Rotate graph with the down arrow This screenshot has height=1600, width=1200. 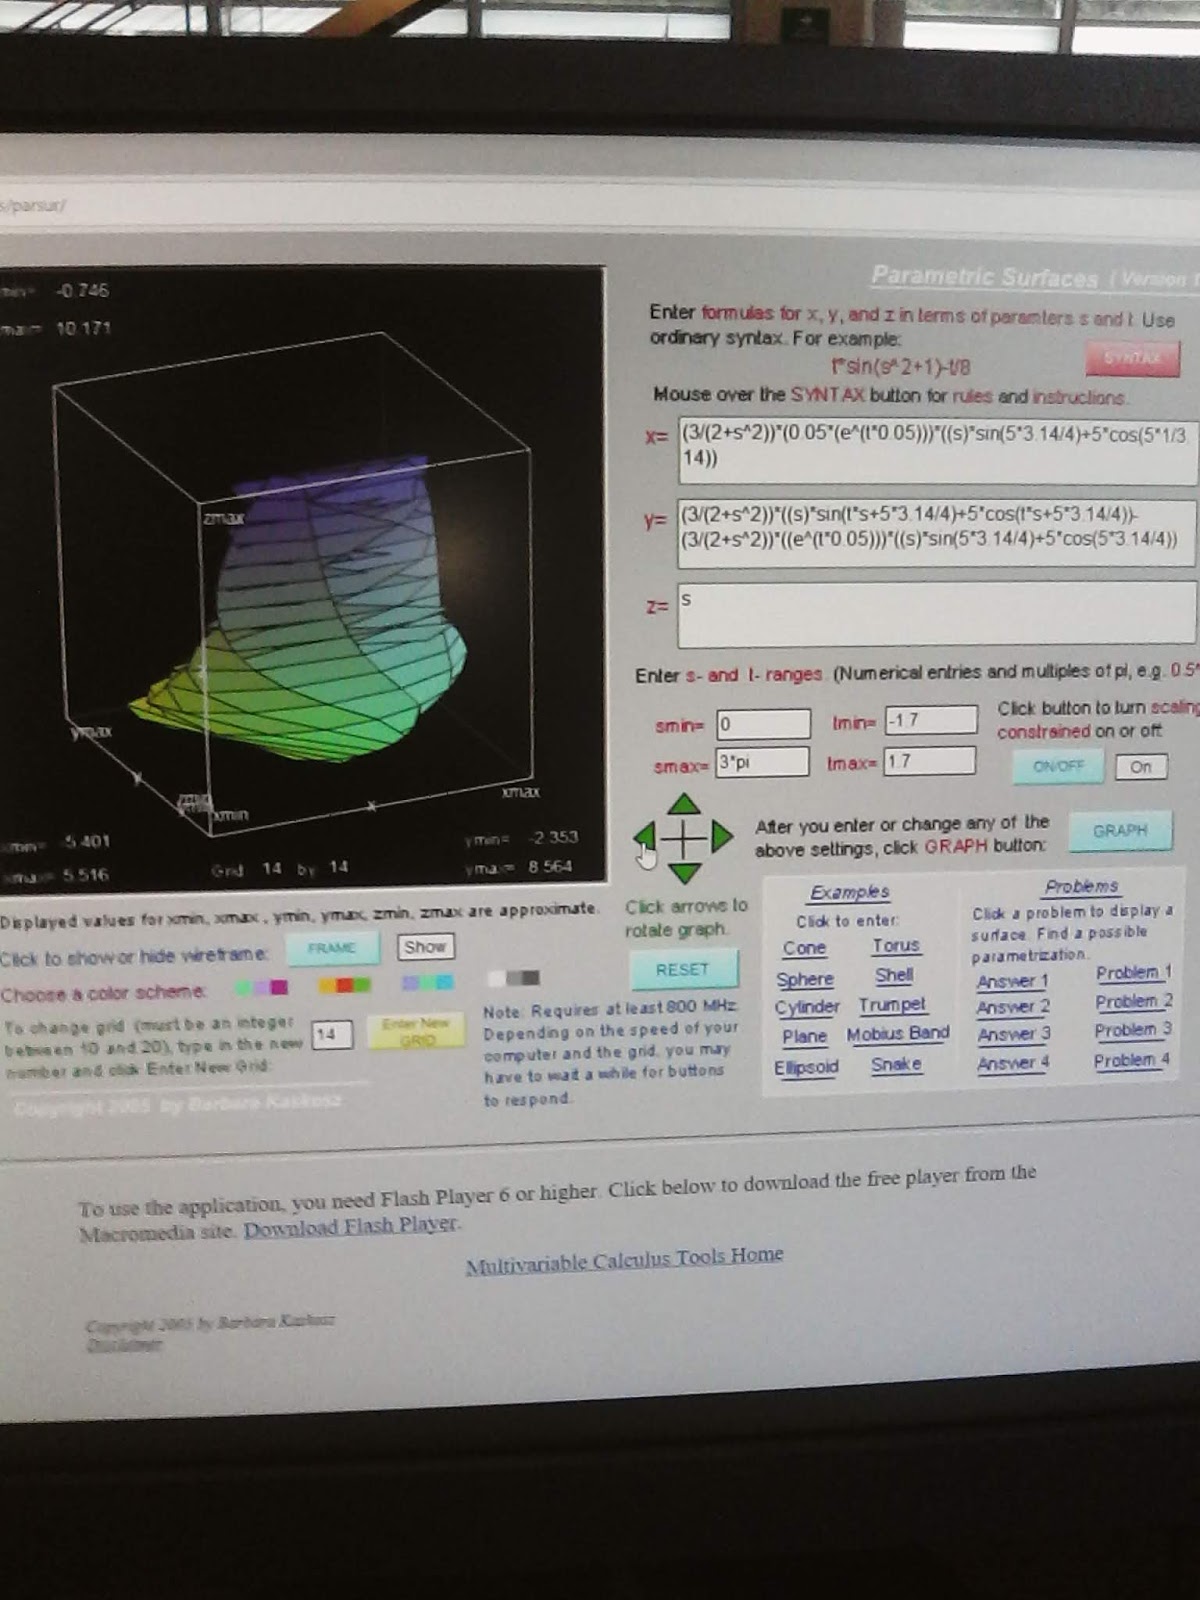tap(684, 872)
